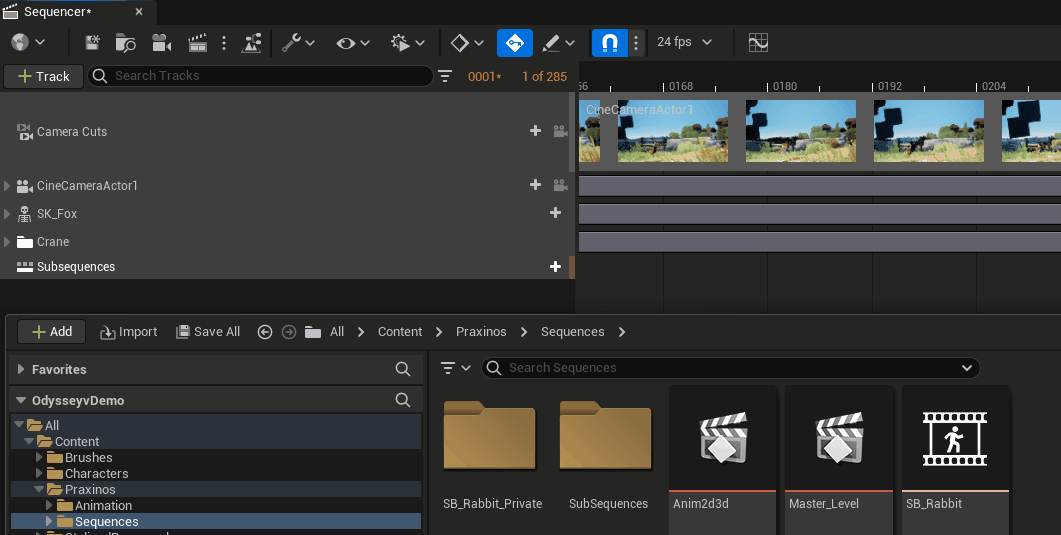Click the track filter icon next to search

[x=445, y=76]
